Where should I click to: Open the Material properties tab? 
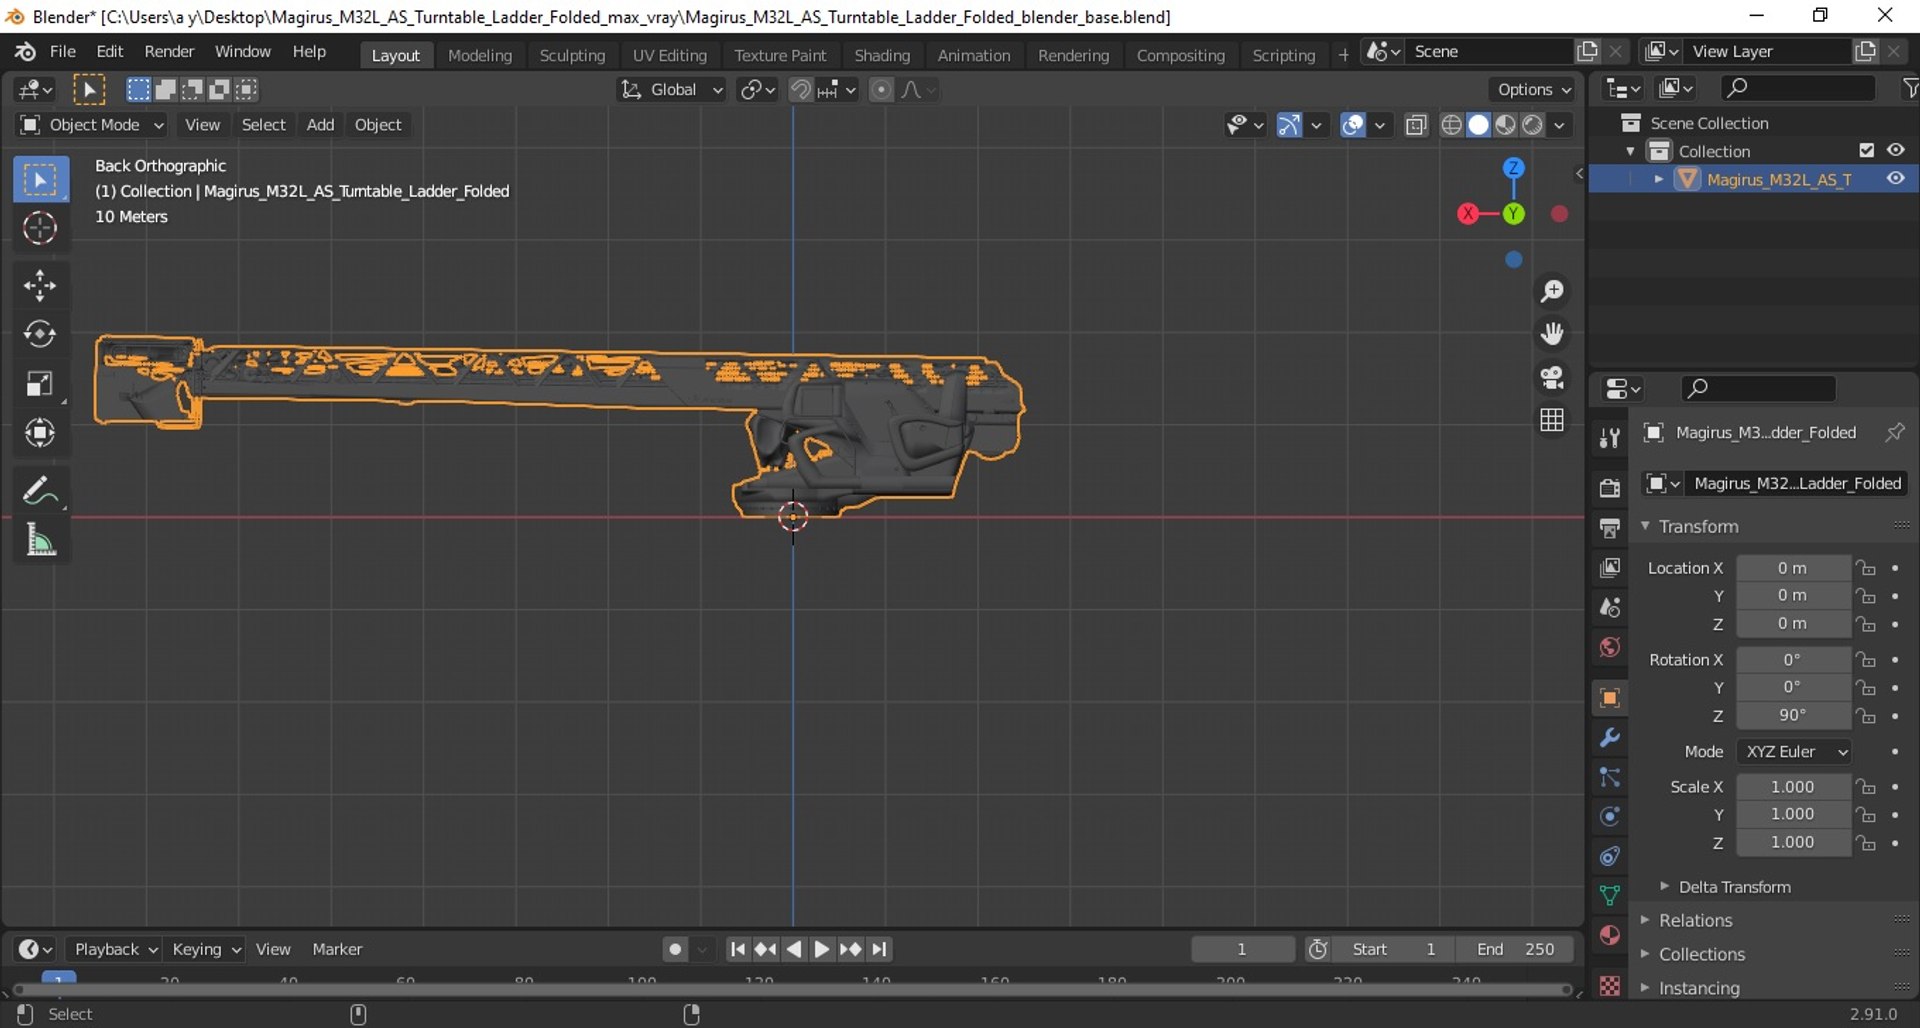pyautogui.click(x=1609, y=935)
